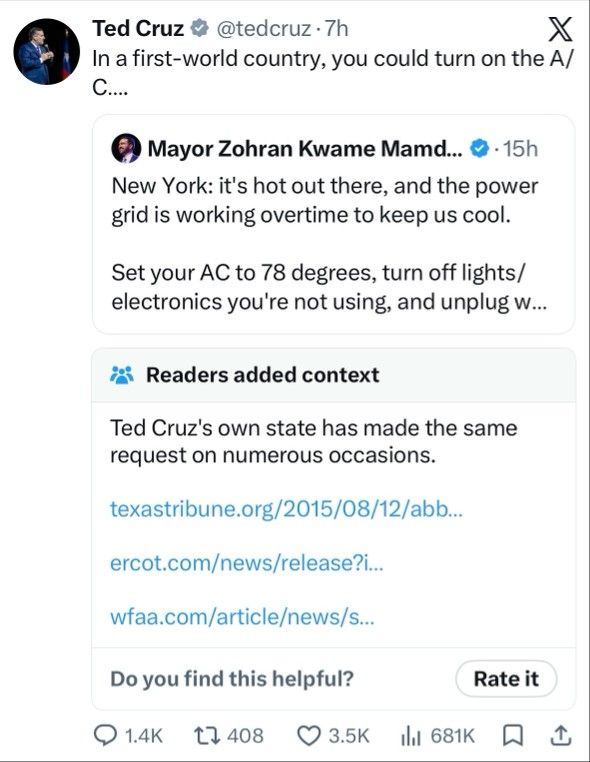This screenshot has height=762, width=590.
Task: Click the Readers added context people icon
Action: coord(122,375)
